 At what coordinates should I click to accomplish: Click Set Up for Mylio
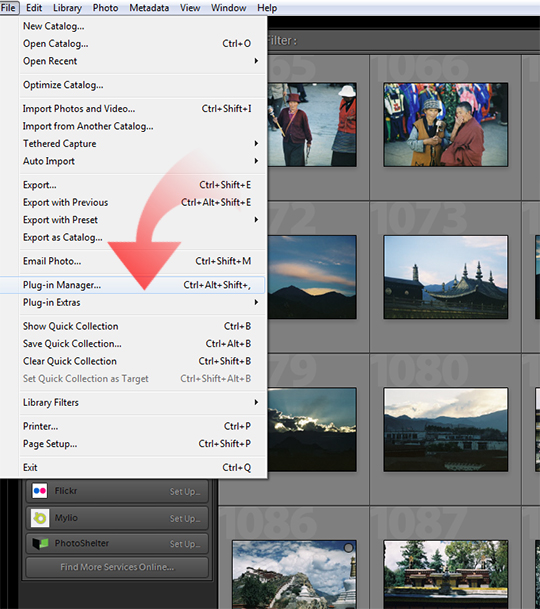click(x=185, y=518)
